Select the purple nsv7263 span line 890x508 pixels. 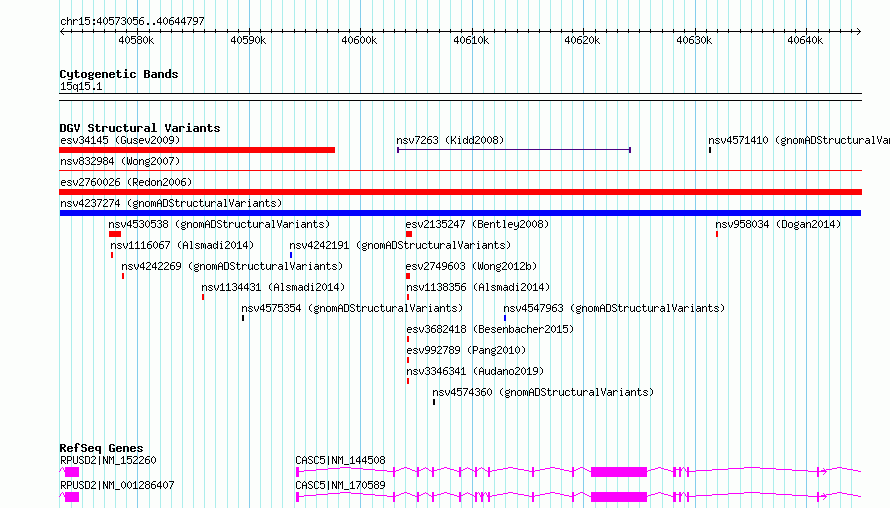(514, 150)
